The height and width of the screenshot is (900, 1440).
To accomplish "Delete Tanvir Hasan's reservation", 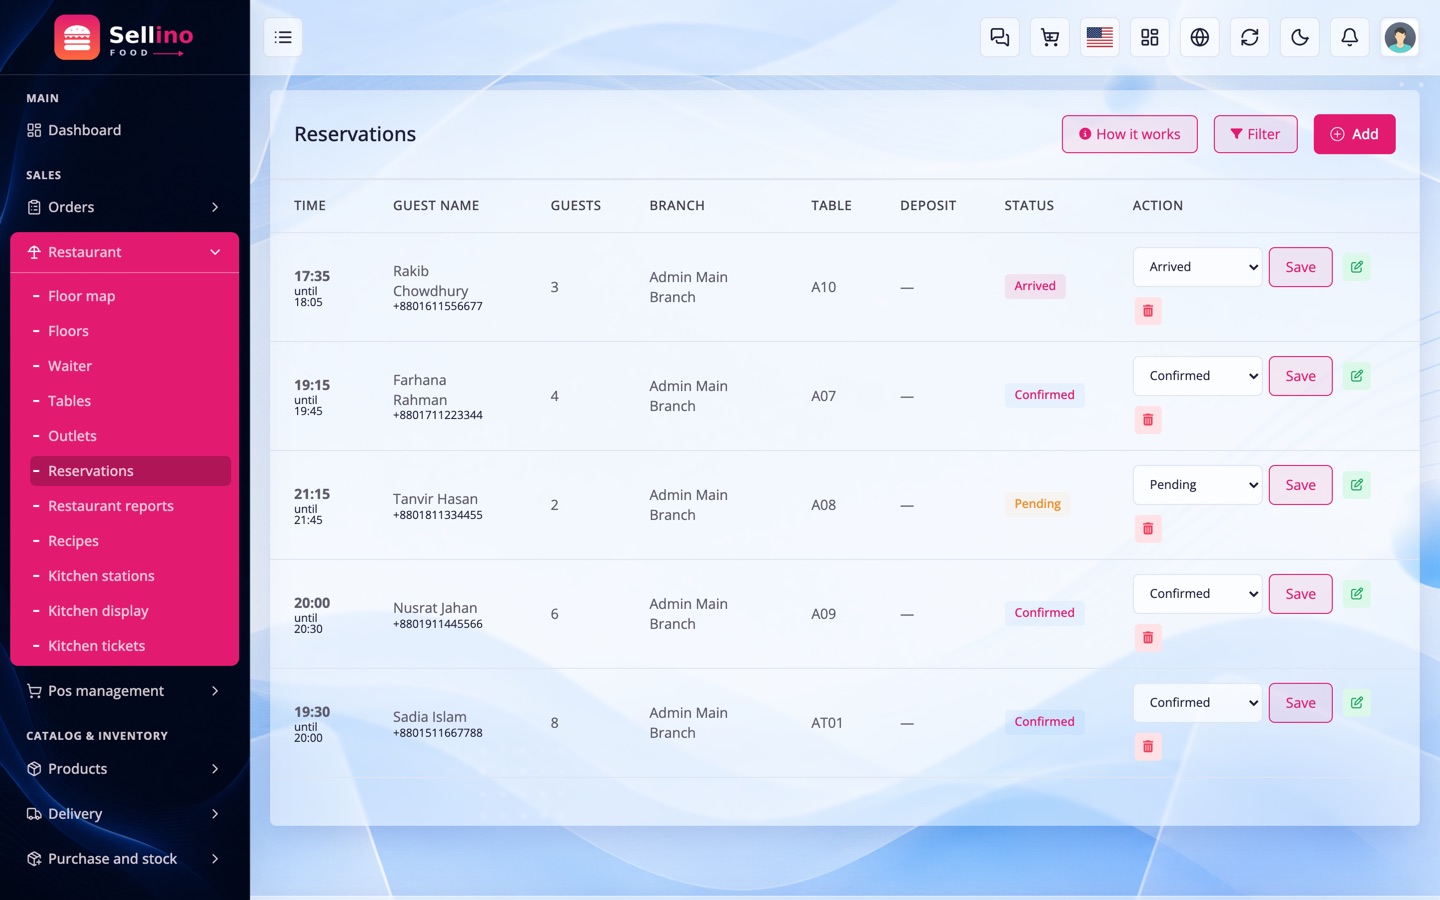I will click(1147, 528).
